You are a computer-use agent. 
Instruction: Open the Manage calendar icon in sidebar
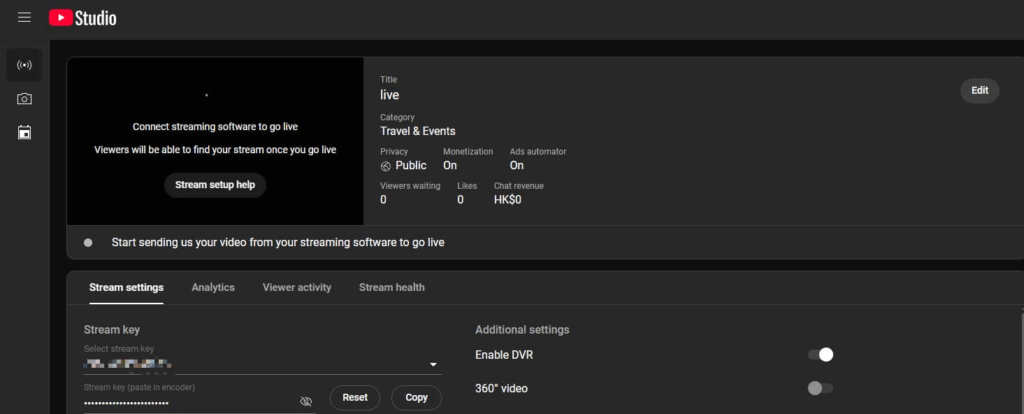click(x=24, y=132)
